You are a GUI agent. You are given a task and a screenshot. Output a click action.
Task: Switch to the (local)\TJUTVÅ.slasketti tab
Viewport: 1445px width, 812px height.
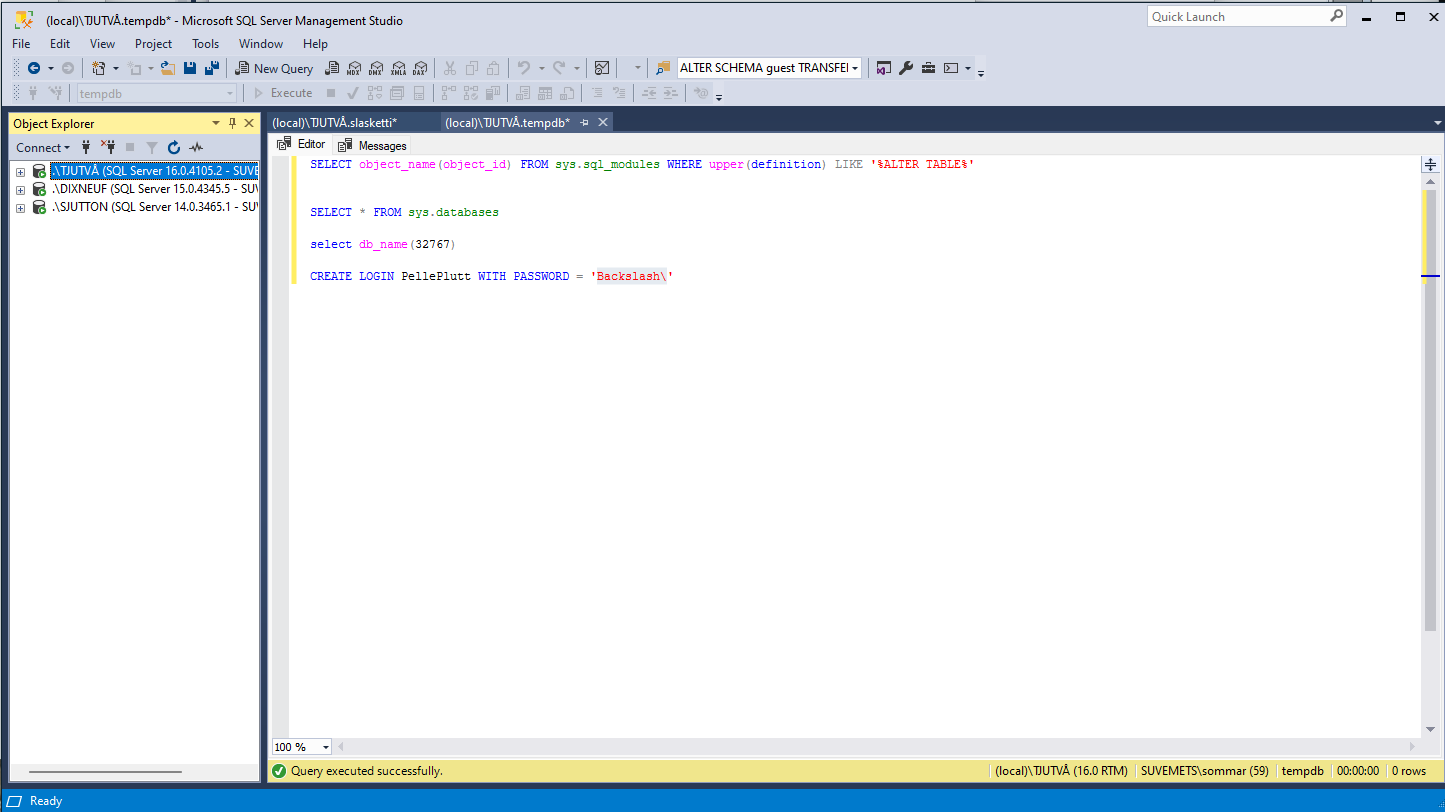(x=334, y=122)
